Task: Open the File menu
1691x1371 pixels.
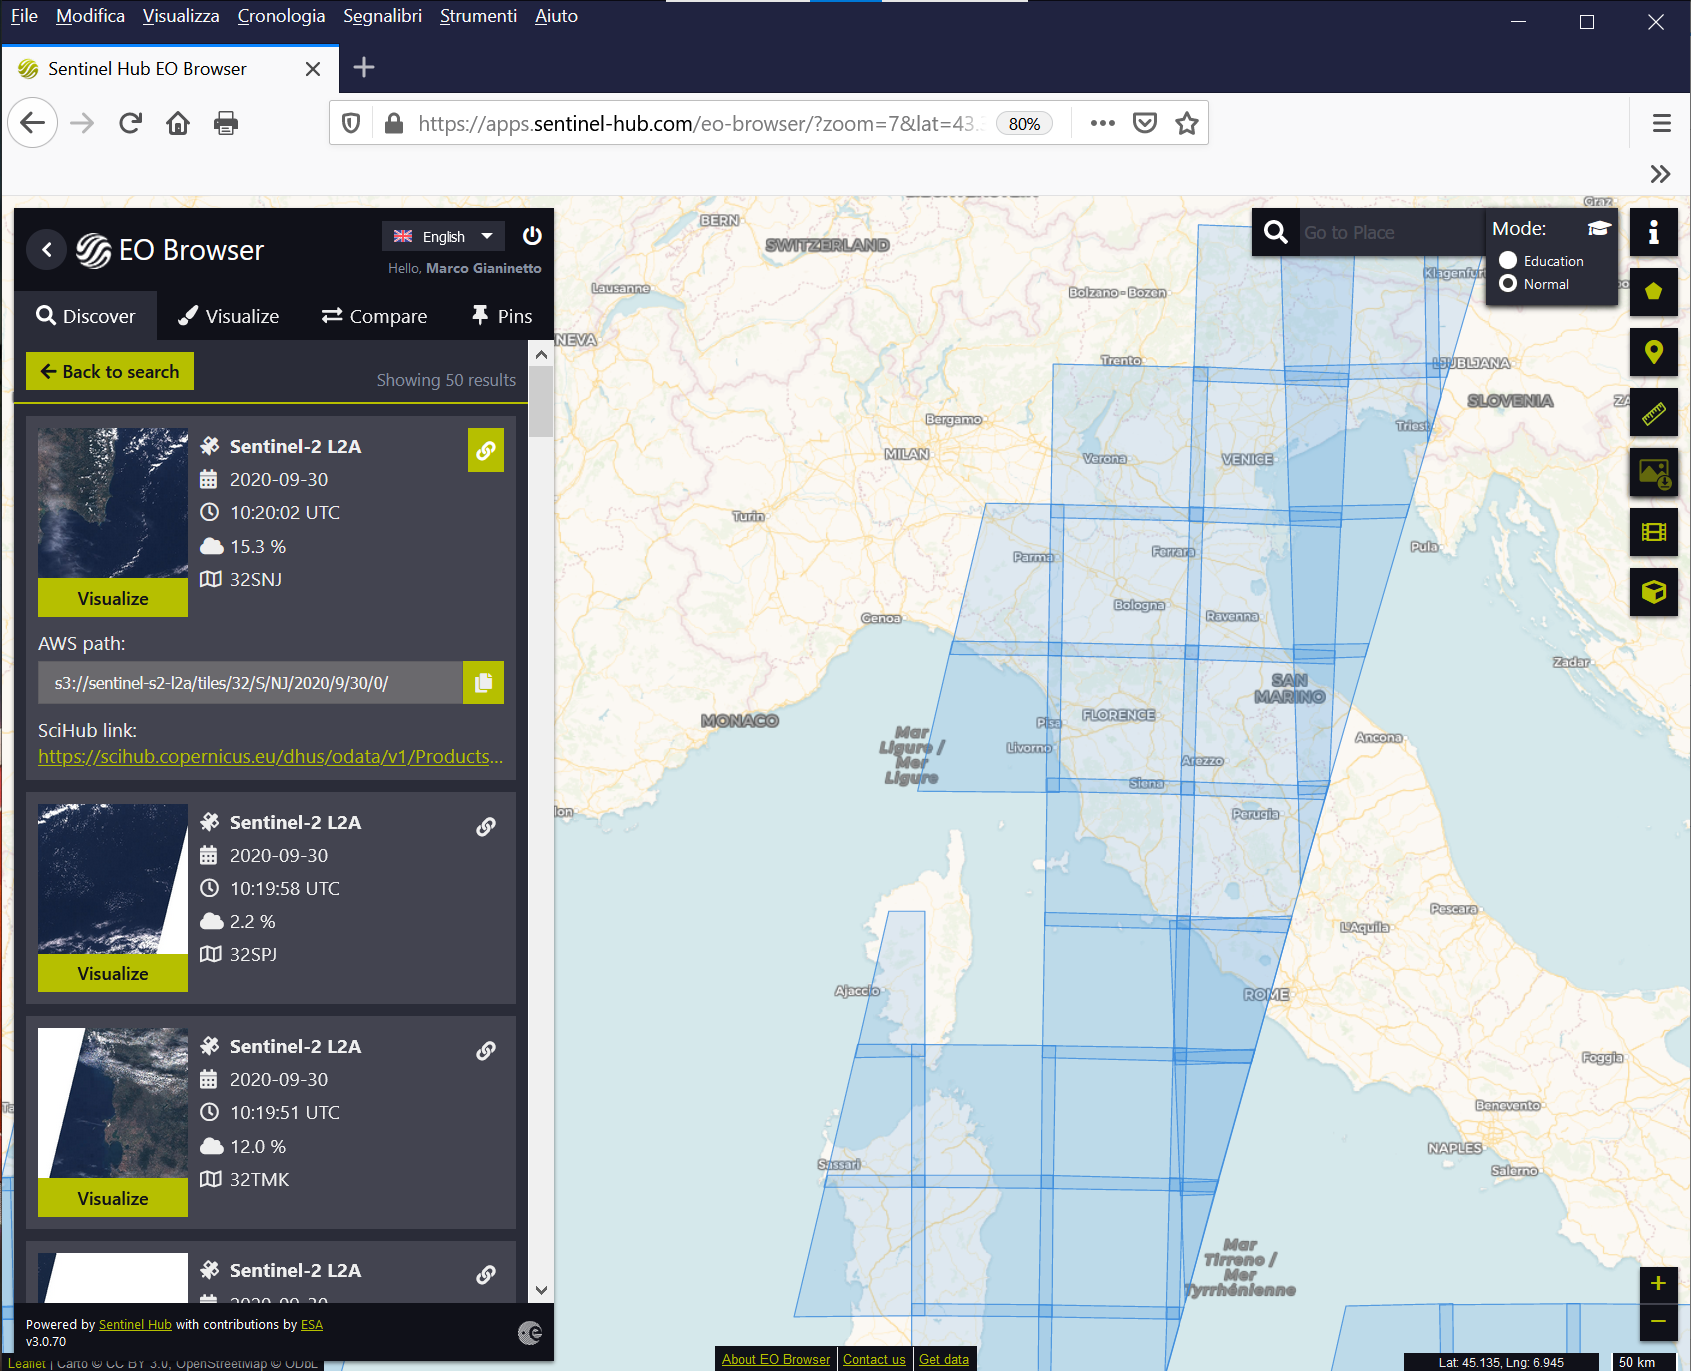Action: tap(24, 16)
